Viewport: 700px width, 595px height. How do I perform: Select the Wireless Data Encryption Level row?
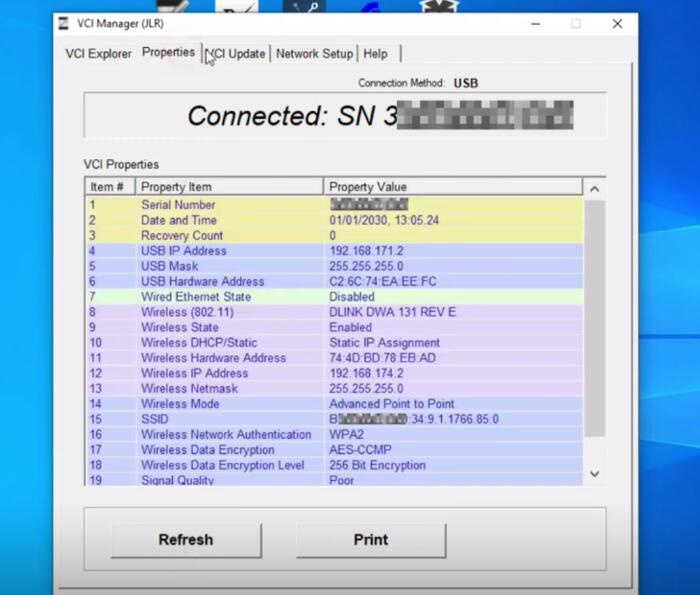[x=334, y=465]
